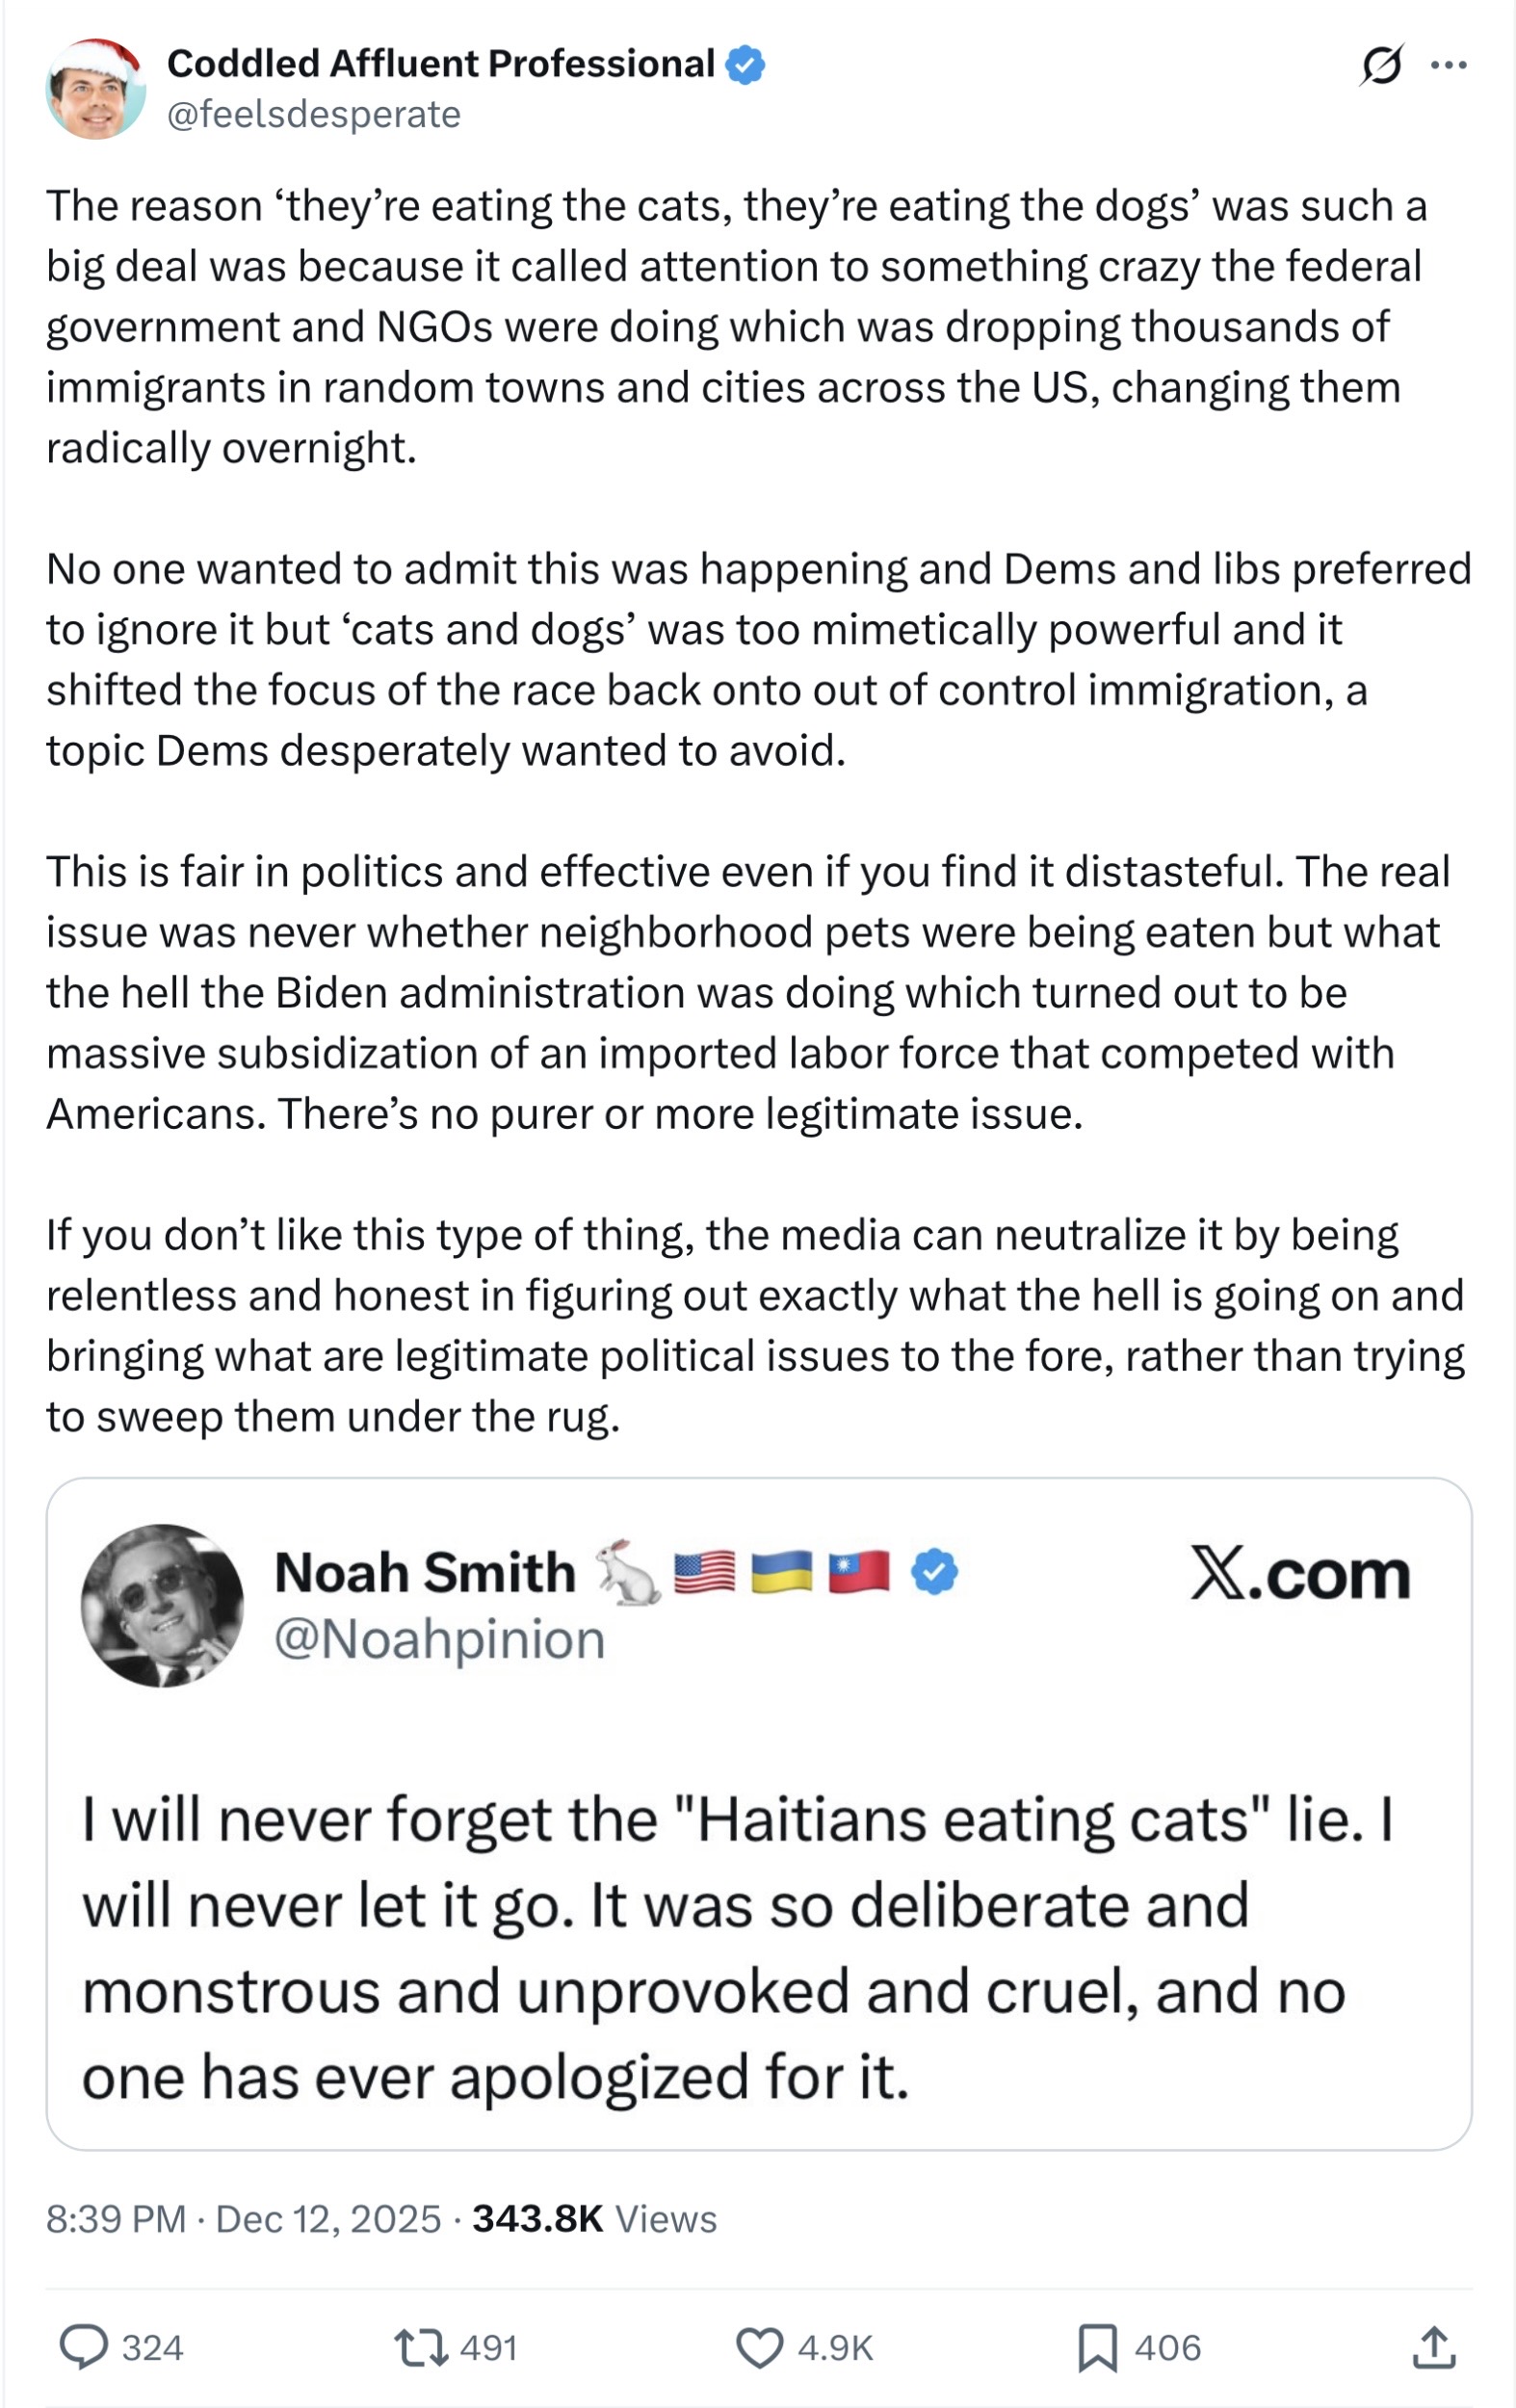This screenshot has height=2408, width=1516.
Task: Open the @feelsdesperate handle link
Action: point(314,115)
